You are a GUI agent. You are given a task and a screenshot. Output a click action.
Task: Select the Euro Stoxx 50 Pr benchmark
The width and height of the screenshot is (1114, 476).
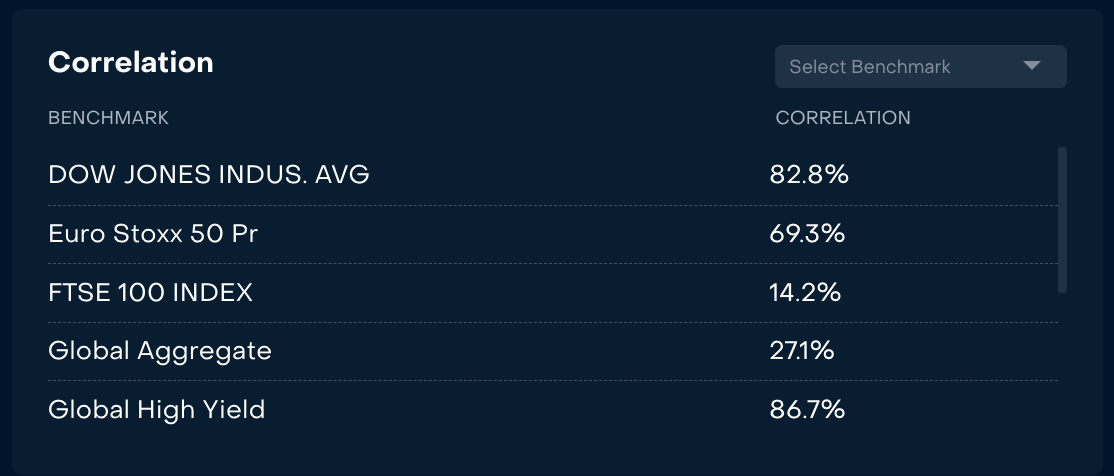155,234
